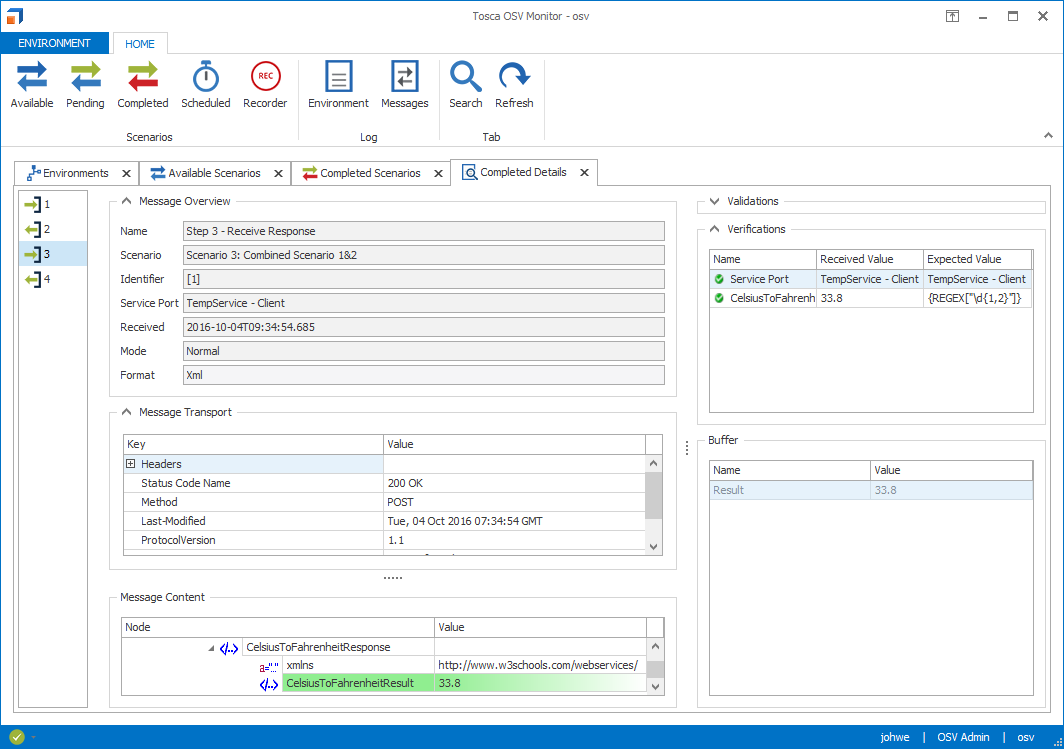Click the Service Port text field

(423, 303)
